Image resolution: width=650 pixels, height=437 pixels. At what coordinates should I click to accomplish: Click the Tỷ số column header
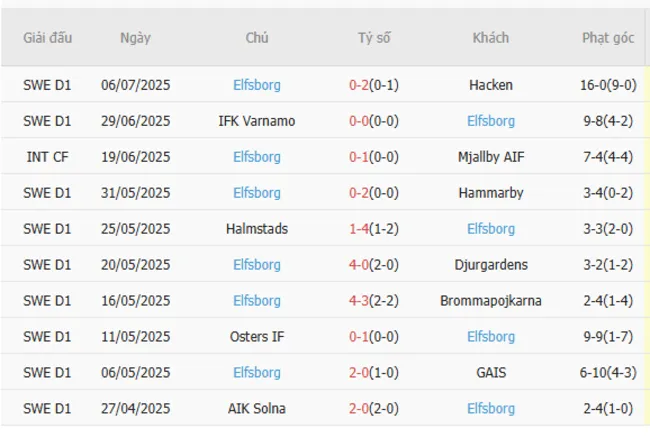[x=374, y=38]
